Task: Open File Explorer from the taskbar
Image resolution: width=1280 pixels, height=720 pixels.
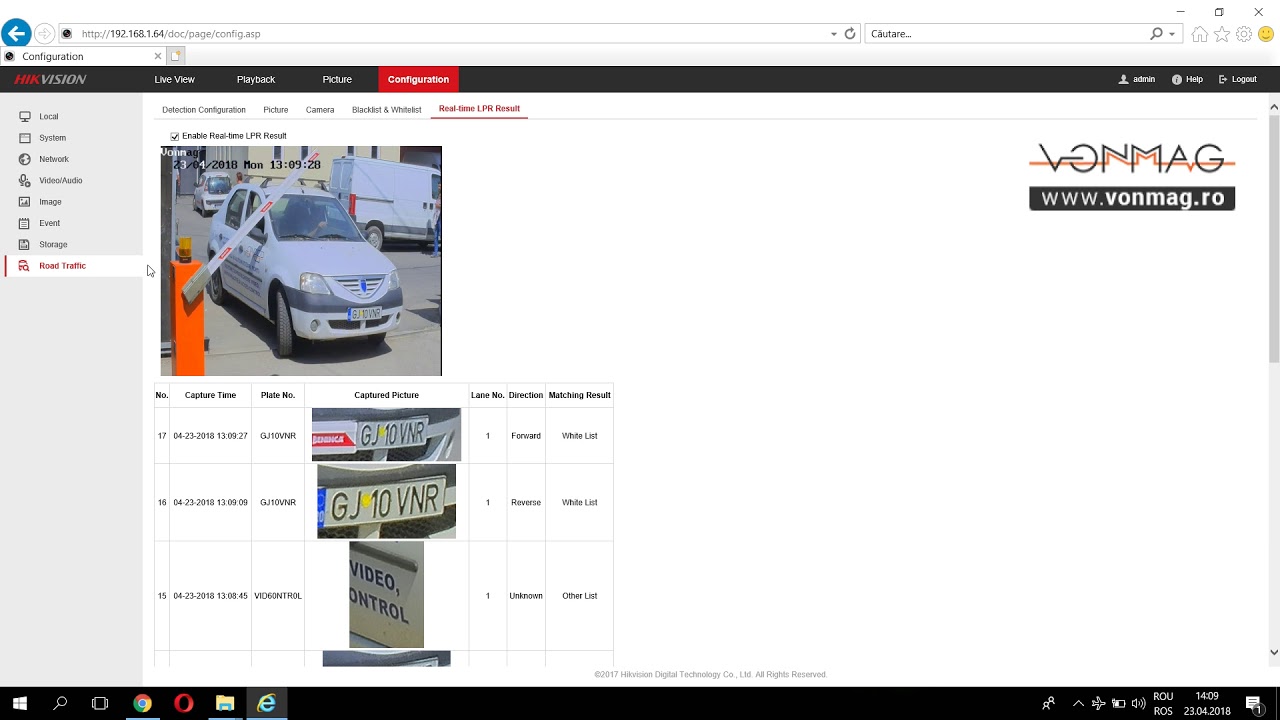Action: (225, 704)
